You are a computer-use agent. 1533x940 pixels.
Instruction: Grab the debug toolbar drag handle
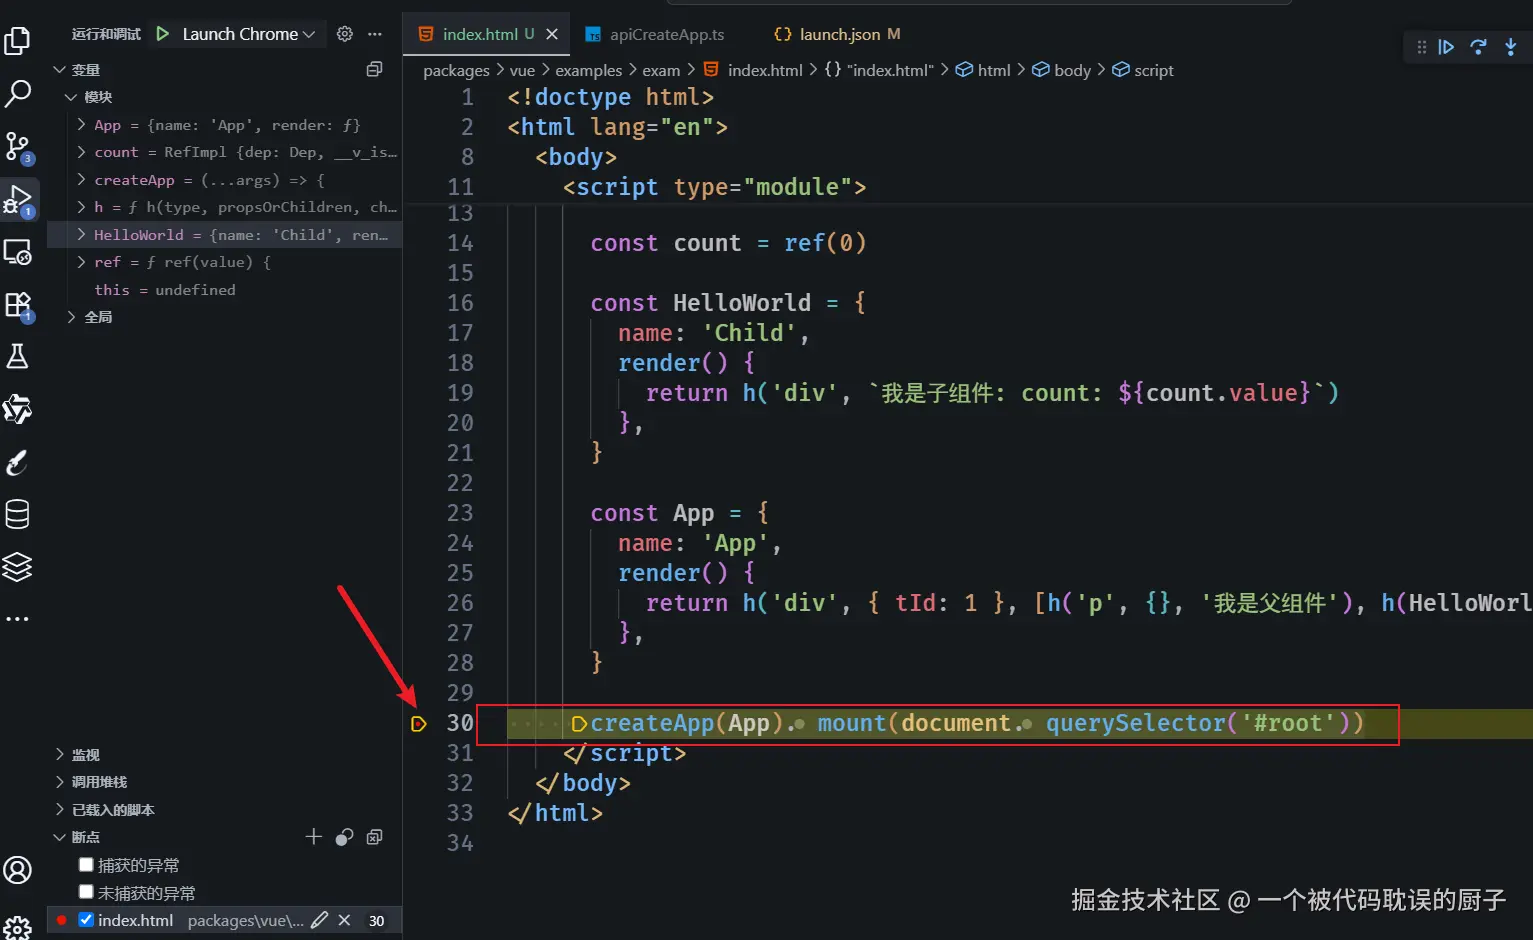[x=1421, y=47]
